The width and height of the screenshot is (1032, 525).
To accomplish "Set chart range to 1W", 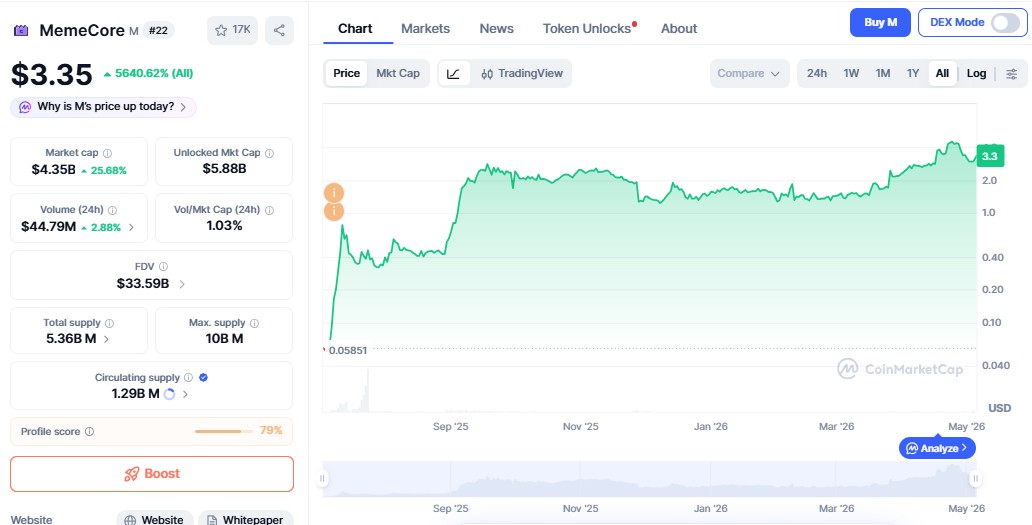I will pos(851,73).
